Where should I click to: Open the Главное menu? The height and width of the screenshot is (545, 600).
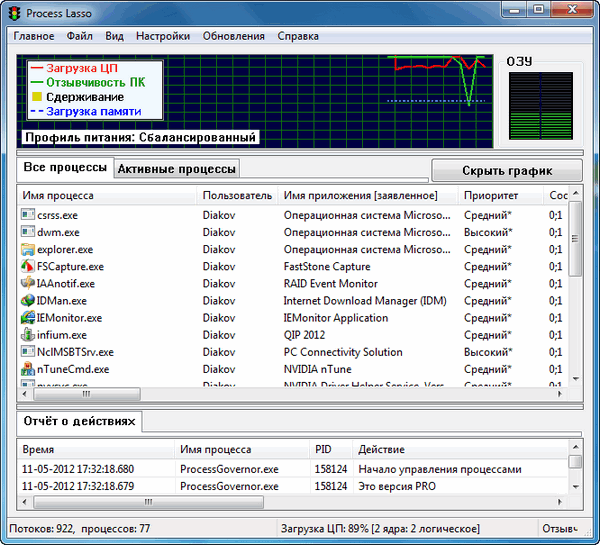coord(34,36)
